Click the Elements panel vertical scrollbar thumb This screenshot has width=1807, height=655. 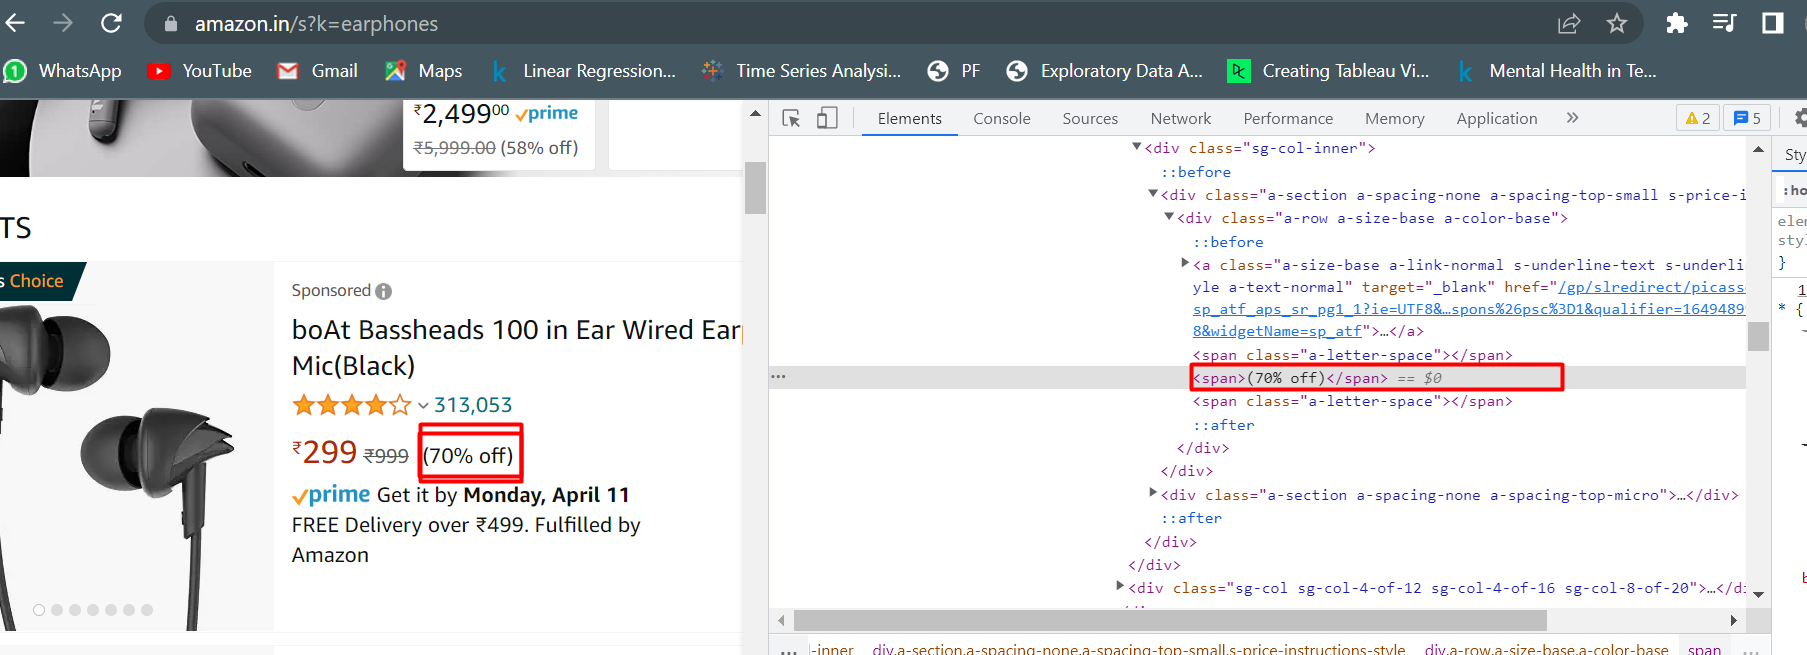pos(1758,337)
